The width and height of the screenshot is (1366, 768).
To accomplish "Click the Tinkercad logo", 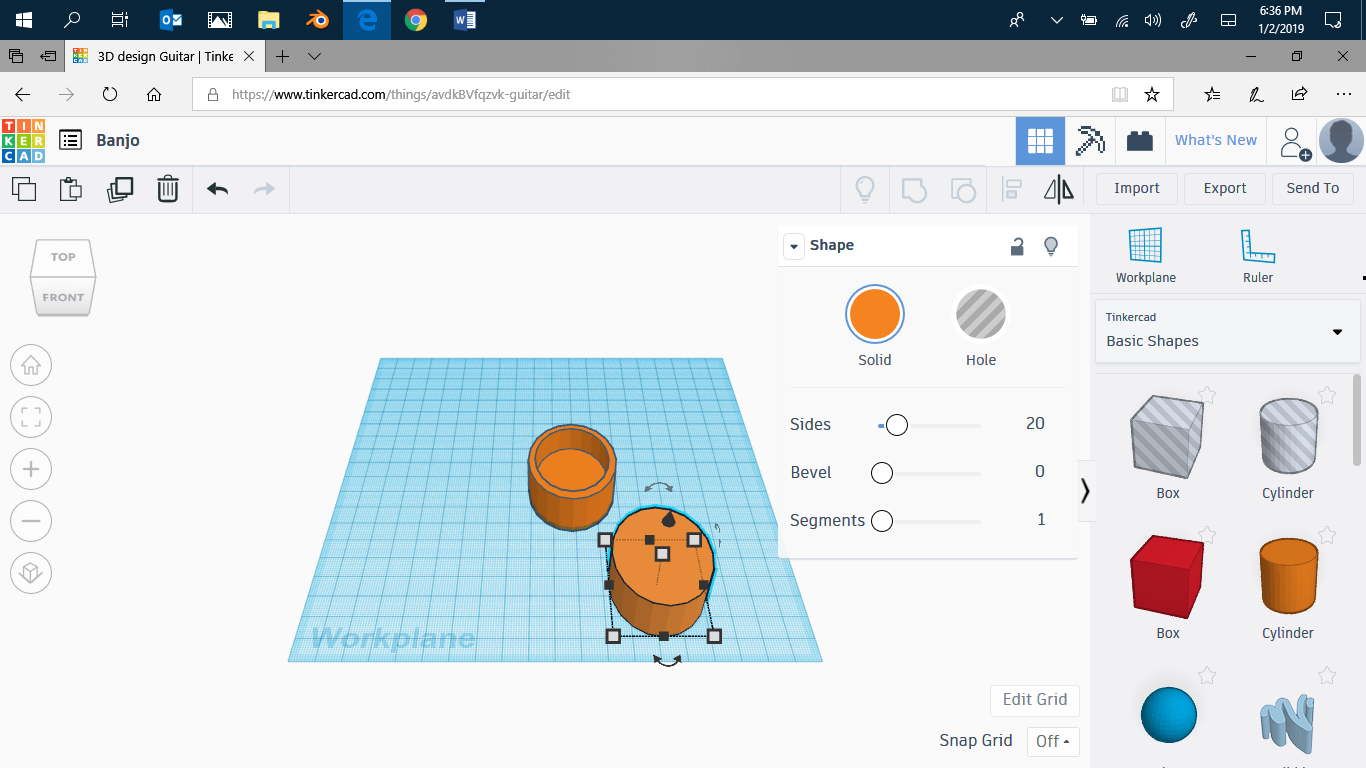I will tap(23, 141).
